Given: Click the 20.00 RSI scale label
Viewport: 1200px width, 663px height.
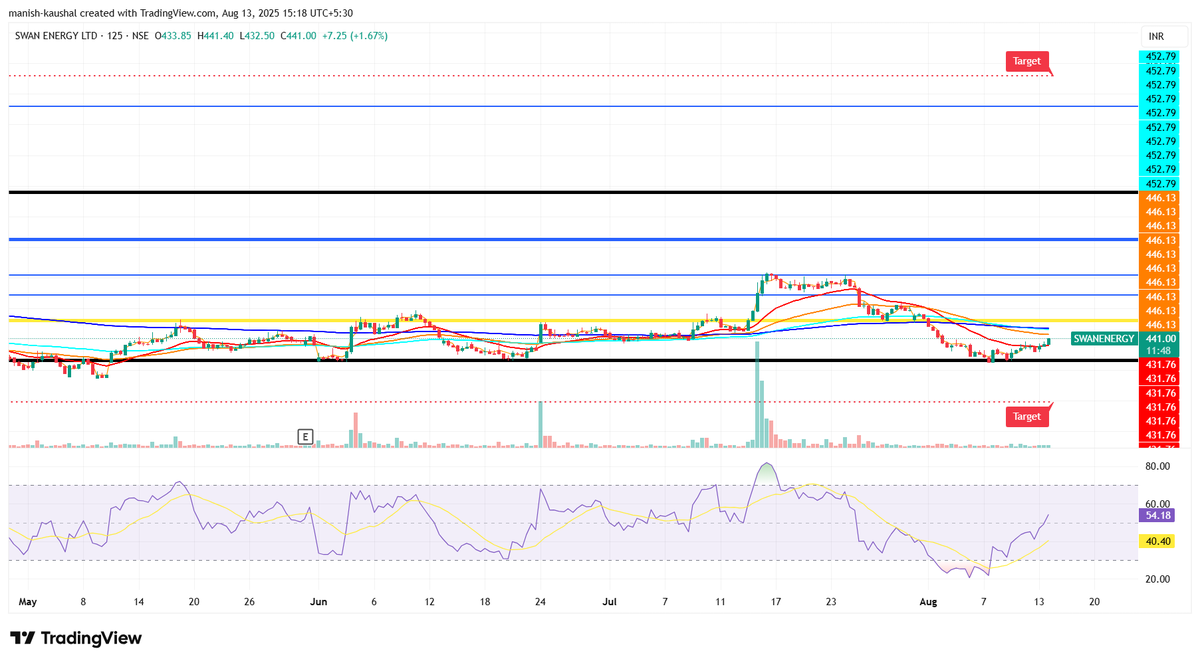Looking at the screenshot, I should pos(1158,580).
